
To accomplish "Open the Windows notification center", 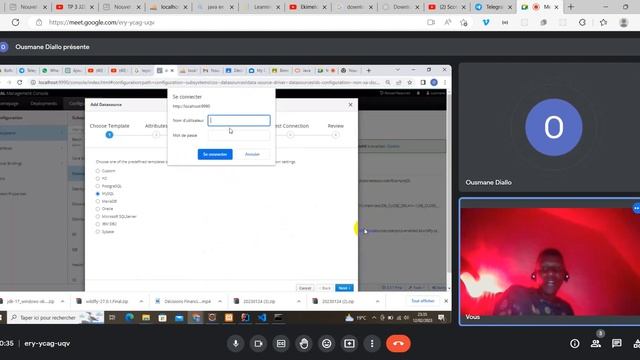I will tap(441, 318).
